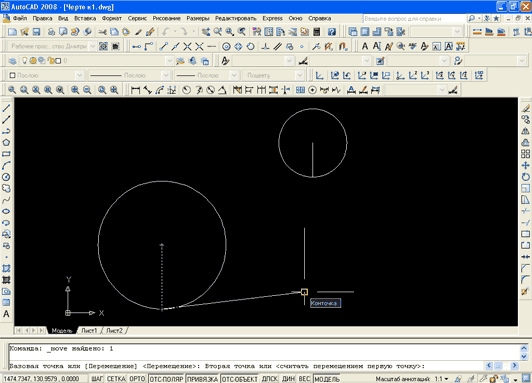Activate the Move tool in modify toolbar
The height and width of the screenshot is (383, 532).
525,165
